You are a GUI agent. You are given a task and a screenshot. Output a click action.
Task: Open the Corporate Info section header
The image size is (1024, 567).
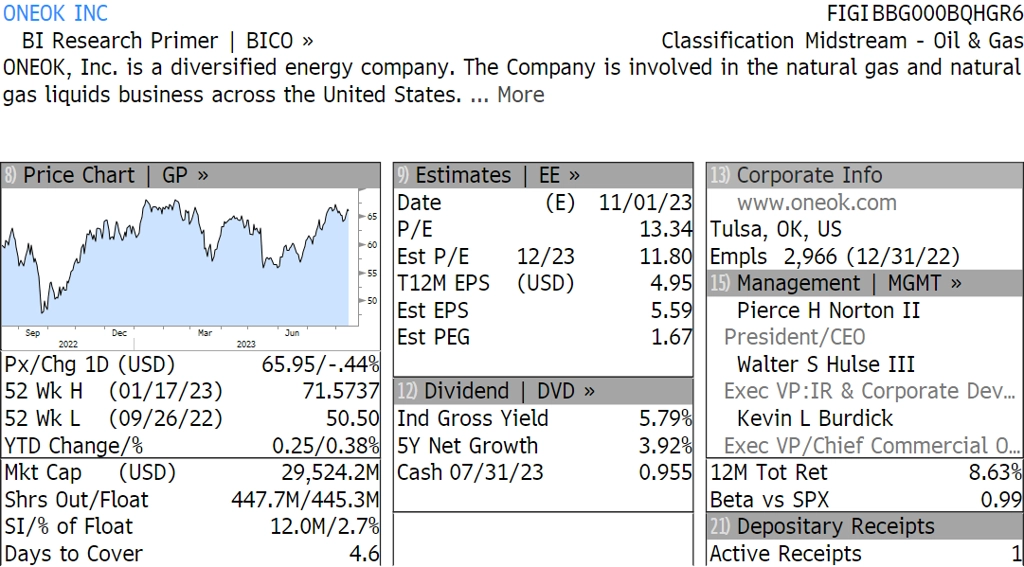809,175
